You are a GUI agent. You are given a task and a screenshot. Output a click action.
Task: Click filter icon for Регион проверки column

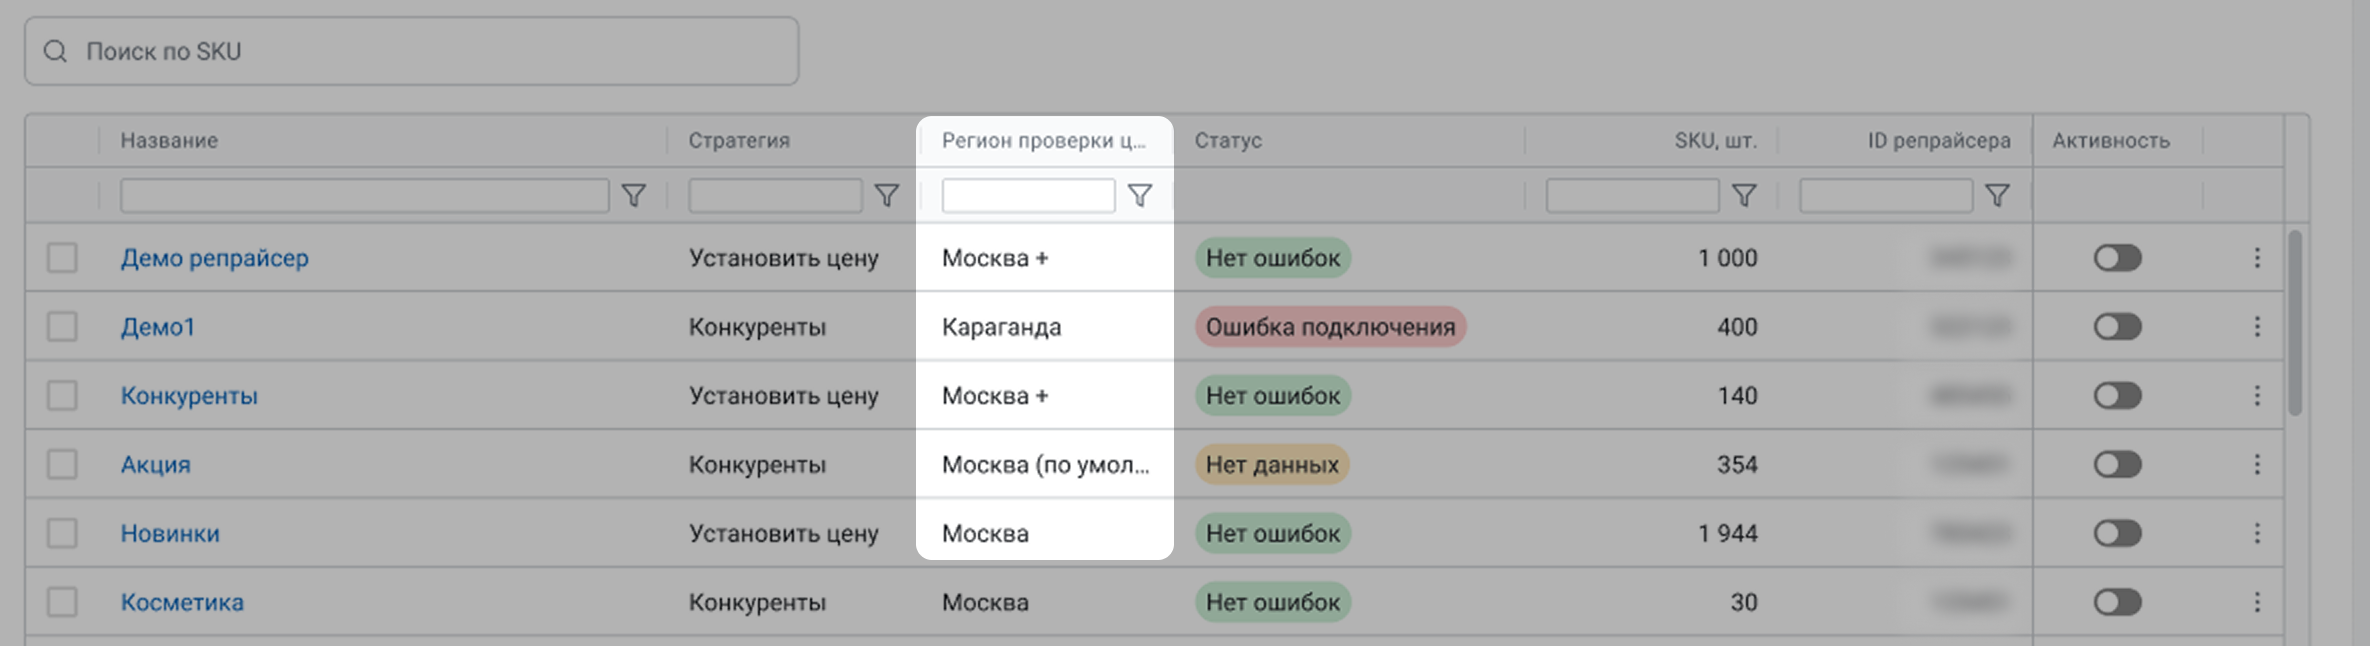1140,196
